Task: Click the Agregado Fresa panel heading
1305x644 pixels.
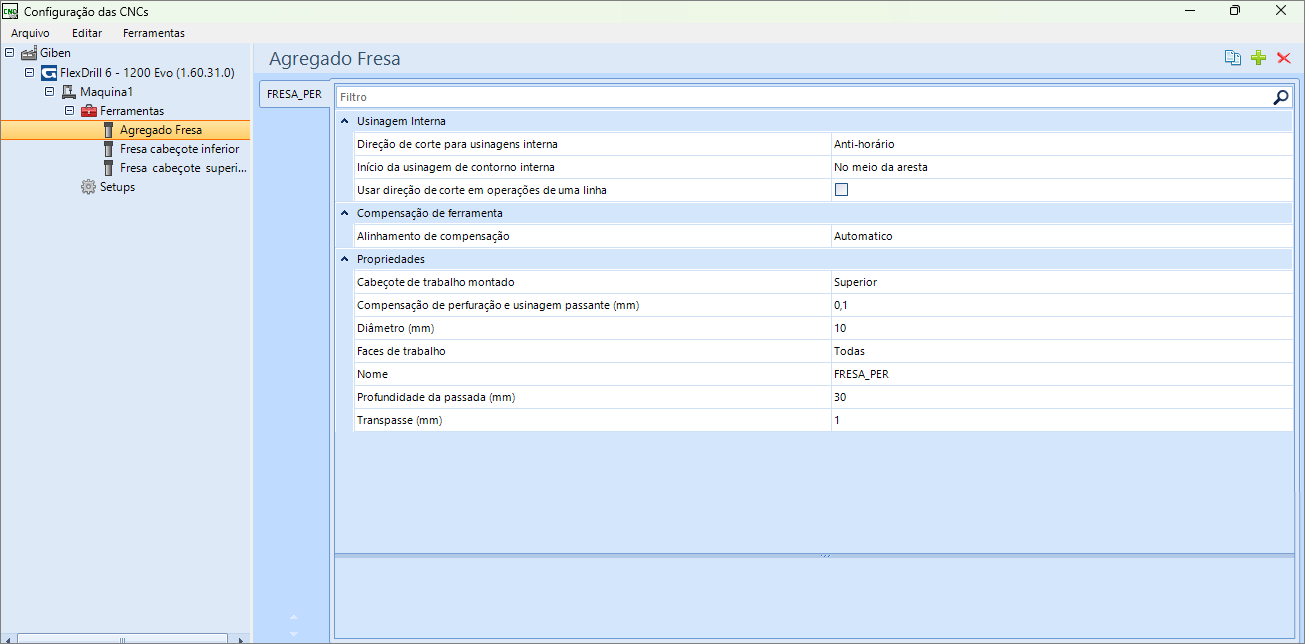Action: [335, 59]
